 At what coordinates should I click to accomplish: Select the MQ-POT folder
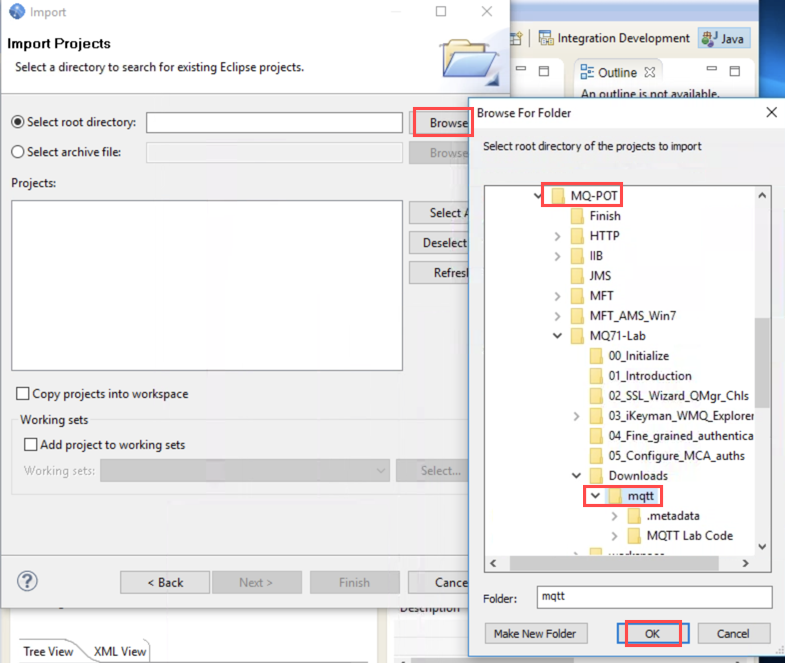click(x=594, y=195)
